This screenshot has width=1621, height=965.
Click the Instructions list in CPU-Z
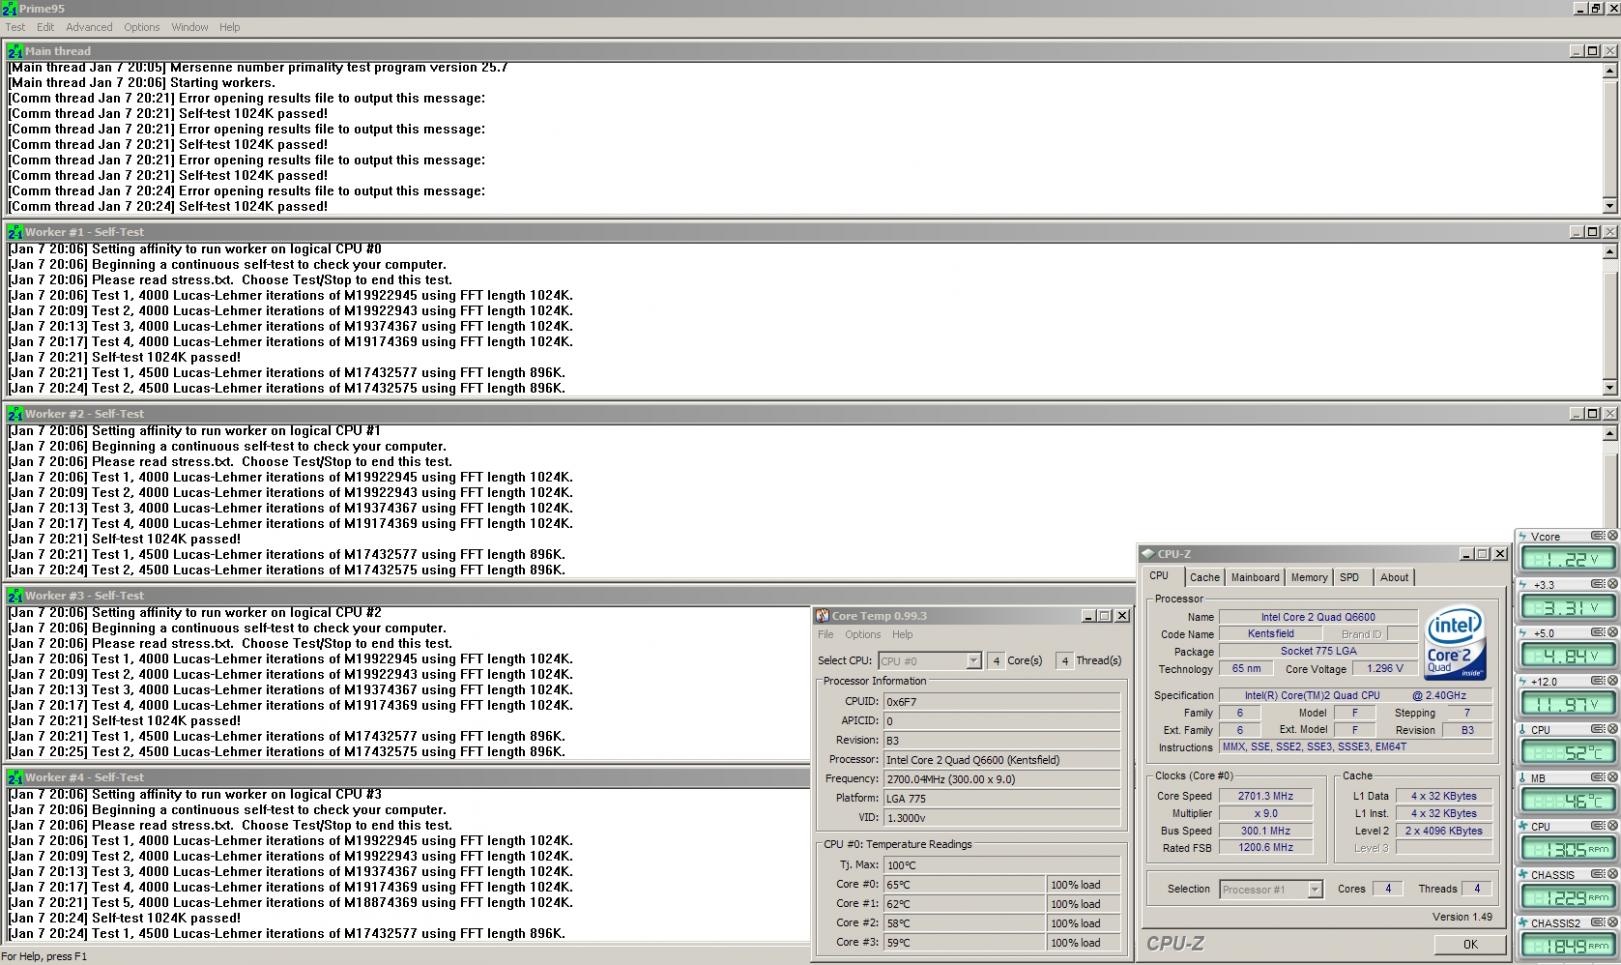pos(1355,747)
